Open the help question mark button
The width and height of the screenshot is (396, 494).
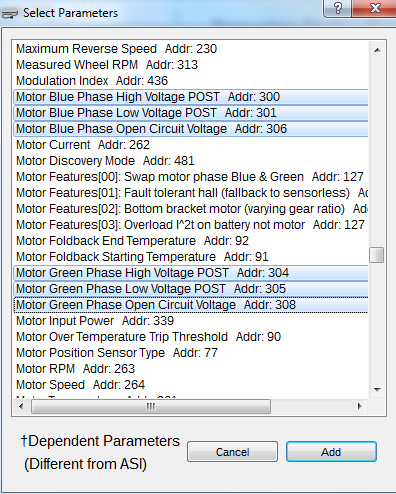[x=337, y=8]
